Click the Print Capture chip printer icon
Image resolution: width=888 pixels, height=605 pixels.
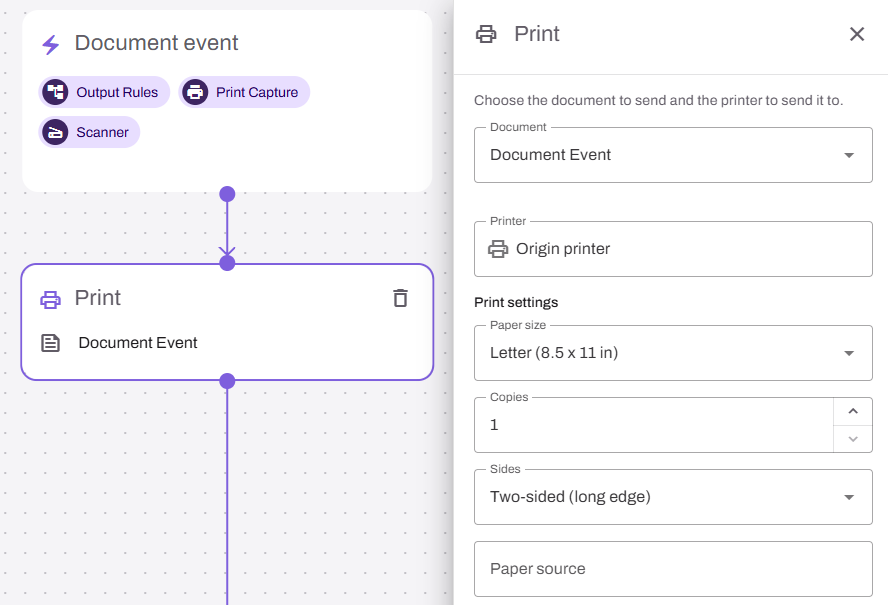(x=195, y=92)
